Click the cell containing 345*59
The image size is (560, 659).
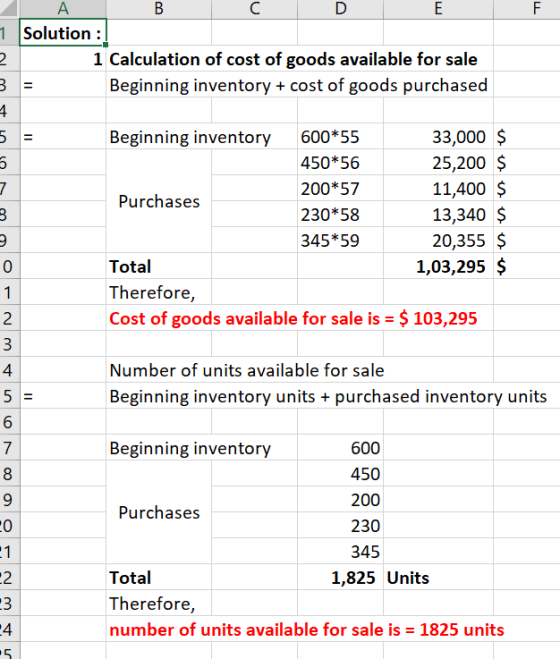[341, 240]
